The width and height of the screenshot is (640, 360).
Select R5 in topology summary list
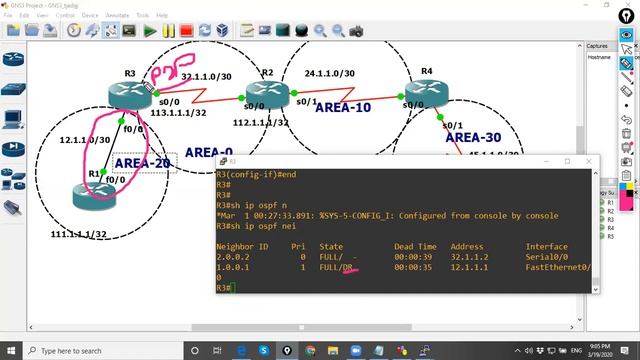pos(610,236)
